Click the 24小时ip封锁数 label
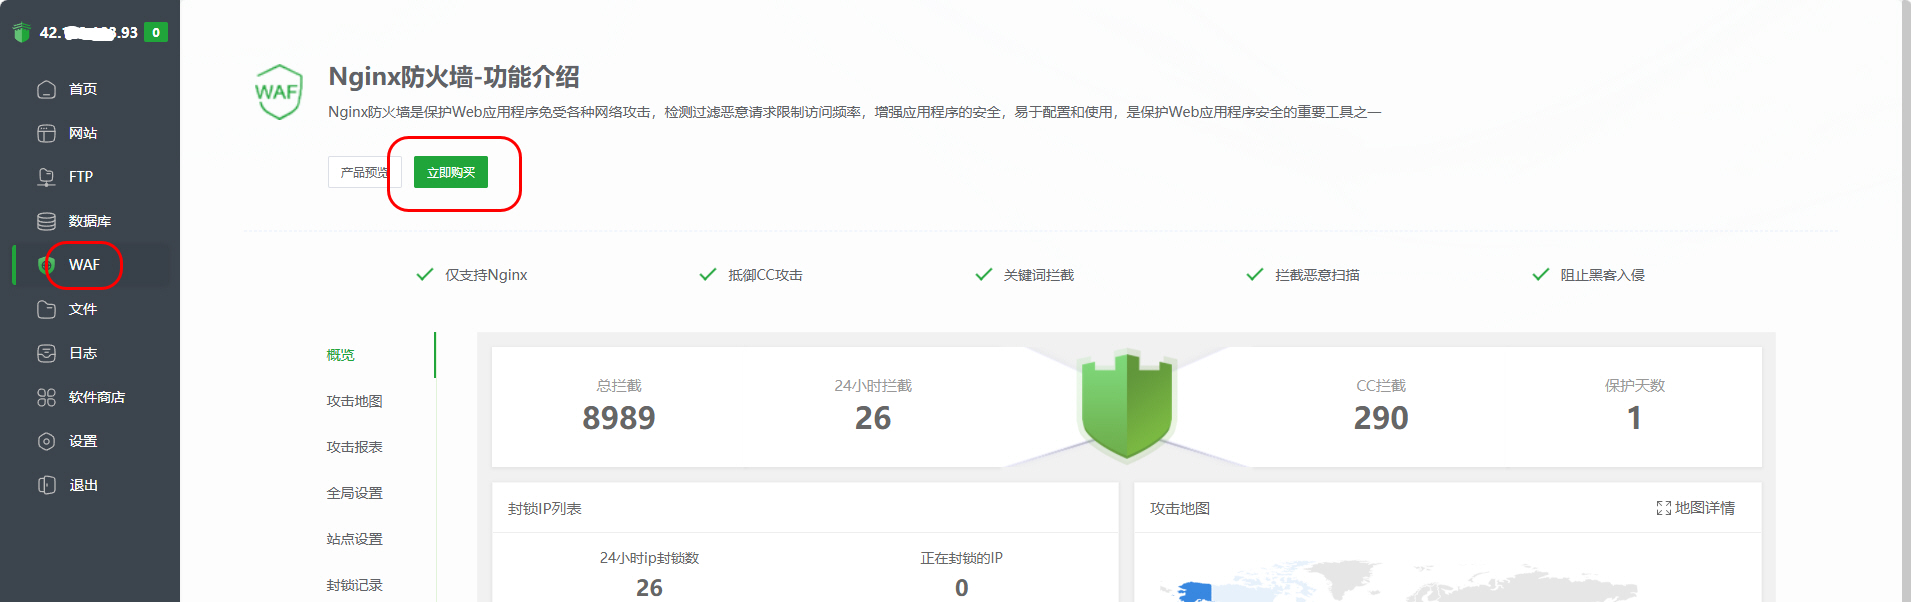 click(649, 558)
